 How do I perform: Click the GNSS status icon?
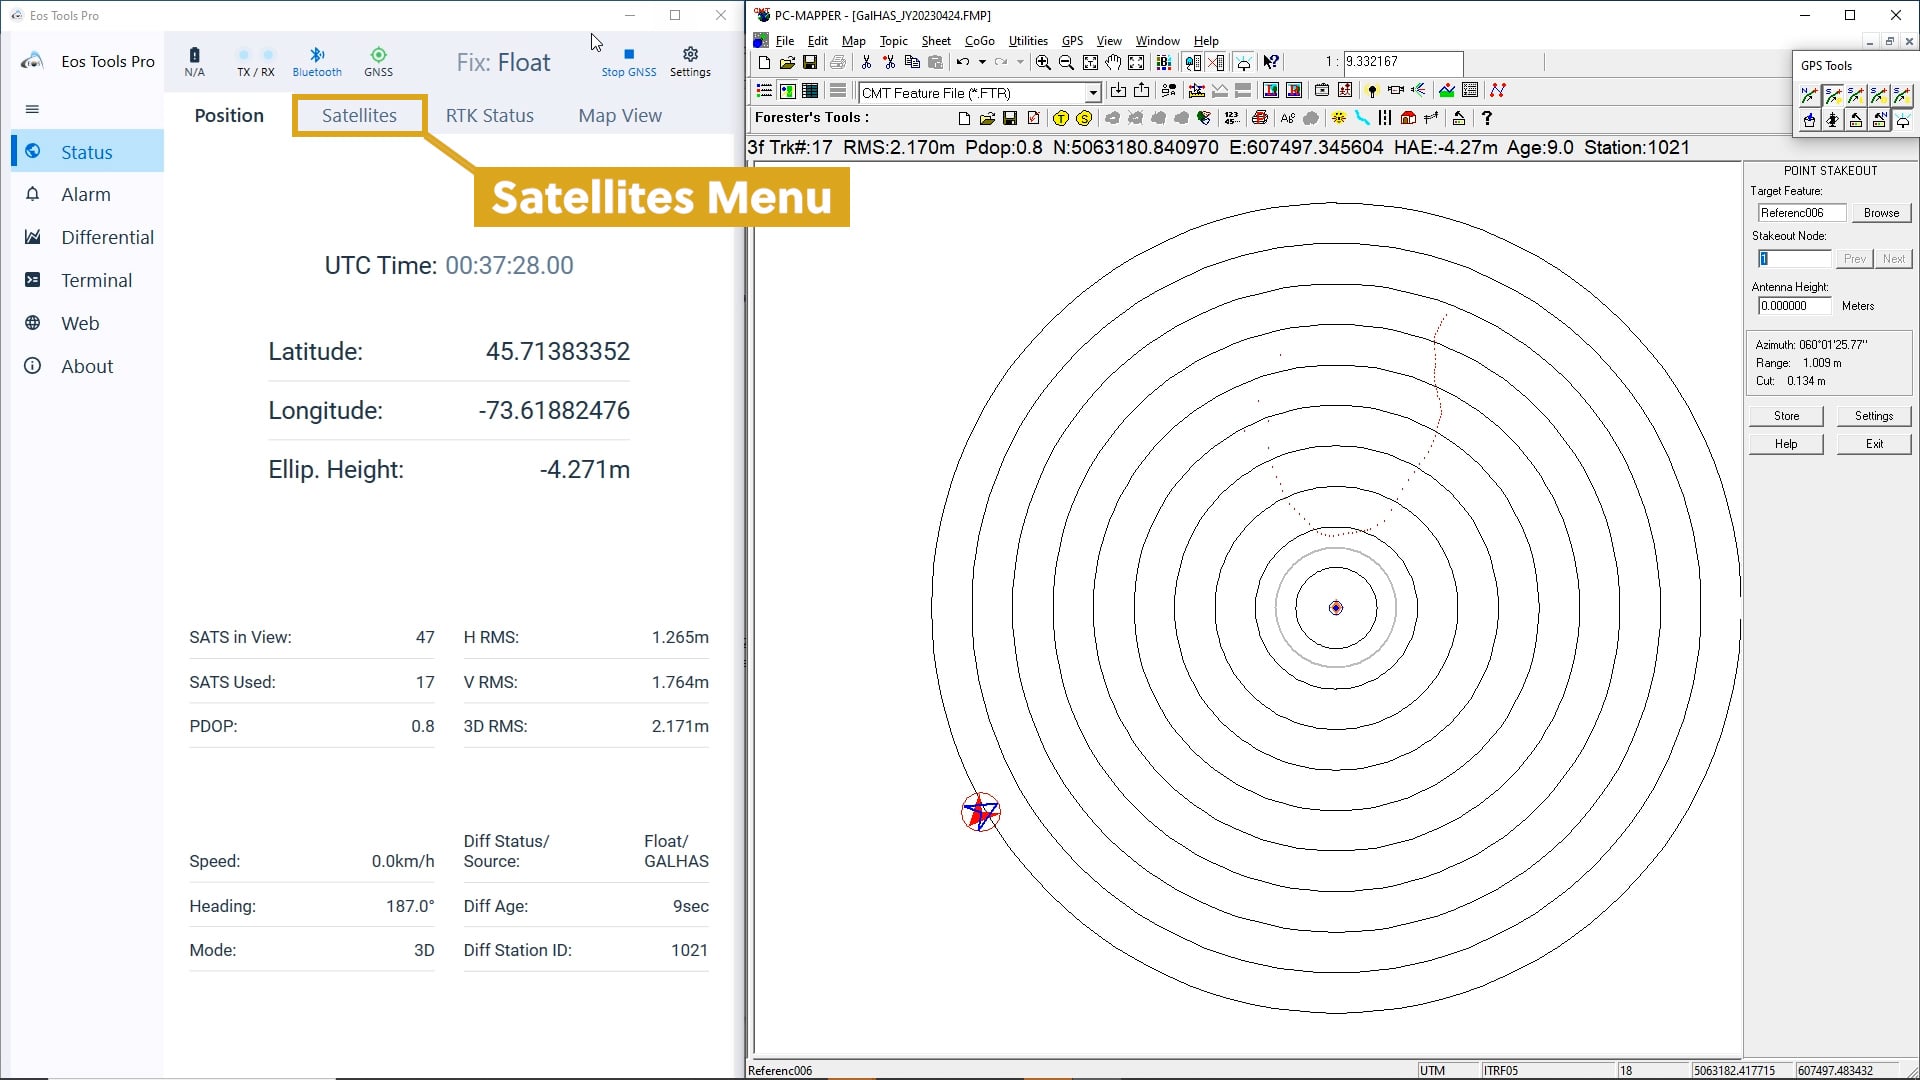[x=378, y=61]
